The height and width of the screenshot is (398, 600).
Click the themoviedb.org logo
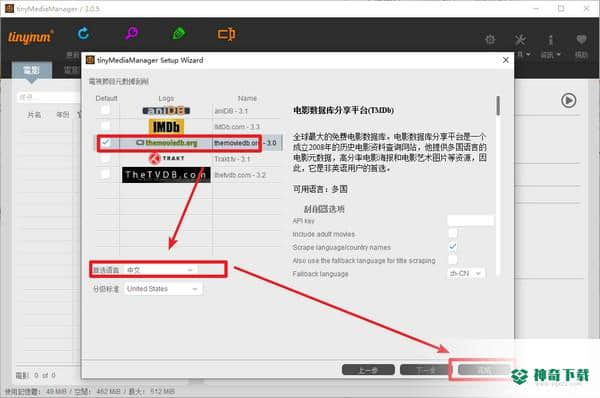coord(167,143)
